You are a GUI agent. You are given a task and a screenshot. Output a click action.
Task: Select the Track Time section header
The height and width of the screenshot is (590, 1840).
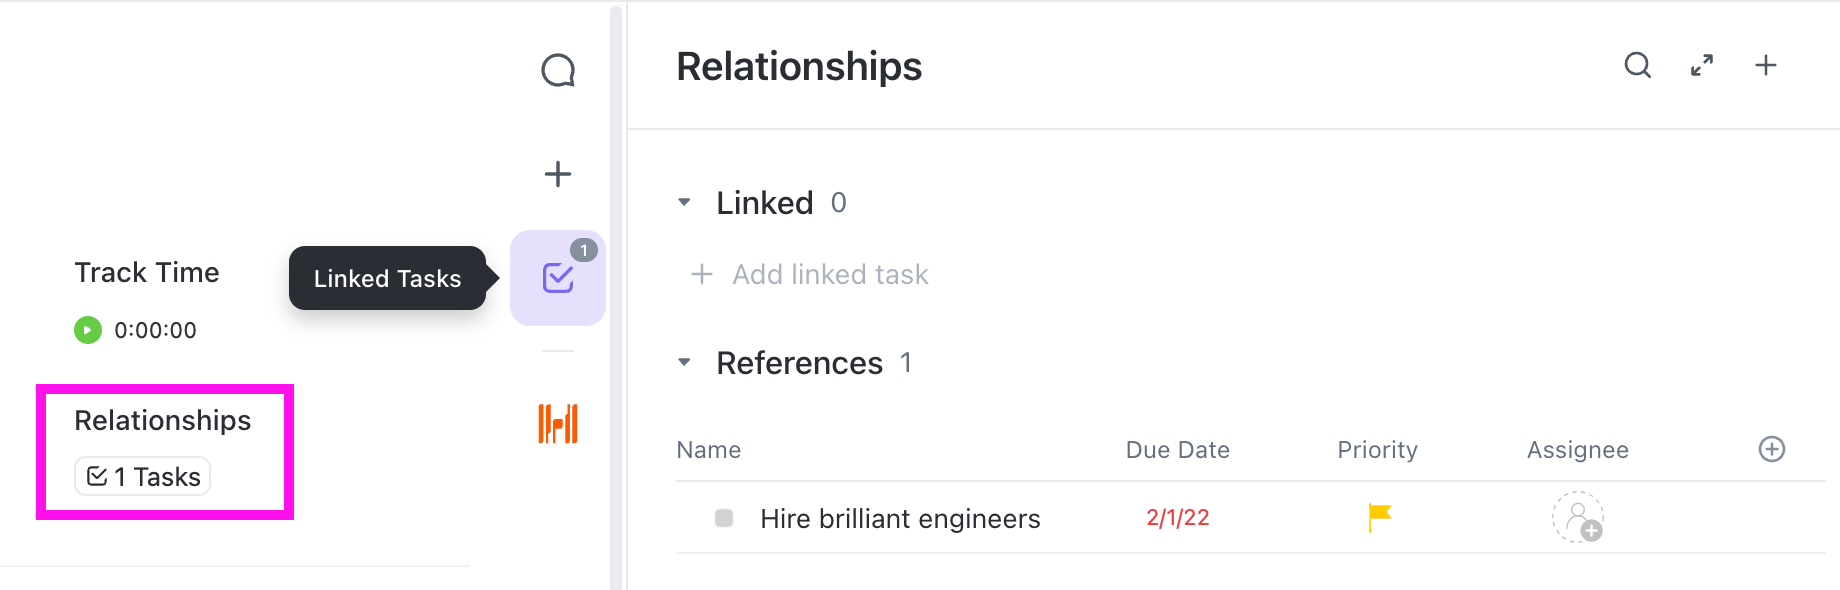pyautogui.click(x=146, y=271)
